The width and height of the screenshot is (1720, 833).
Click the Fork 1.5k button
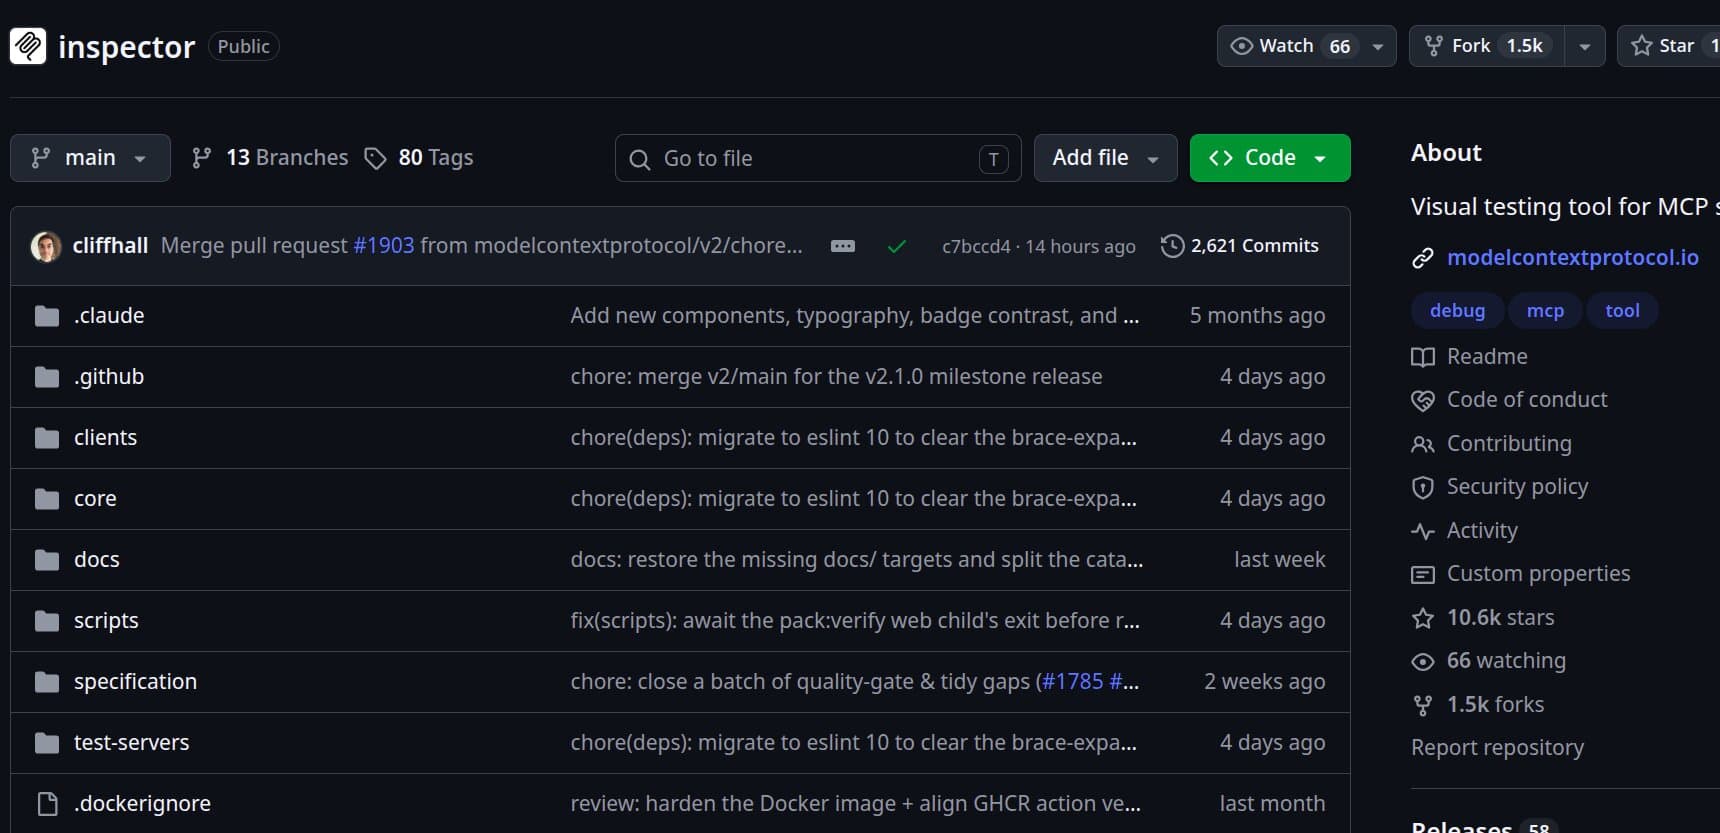pos(1487,46)
